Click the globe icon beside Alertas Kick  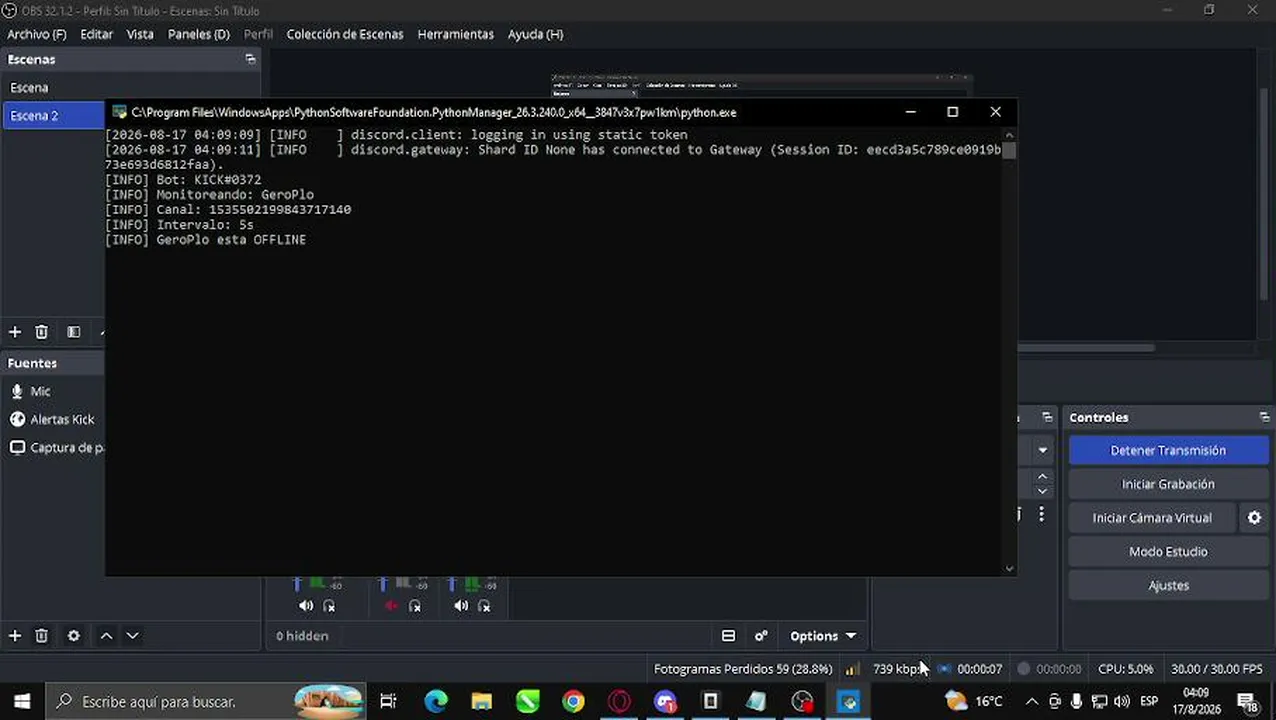pos(17,420)
